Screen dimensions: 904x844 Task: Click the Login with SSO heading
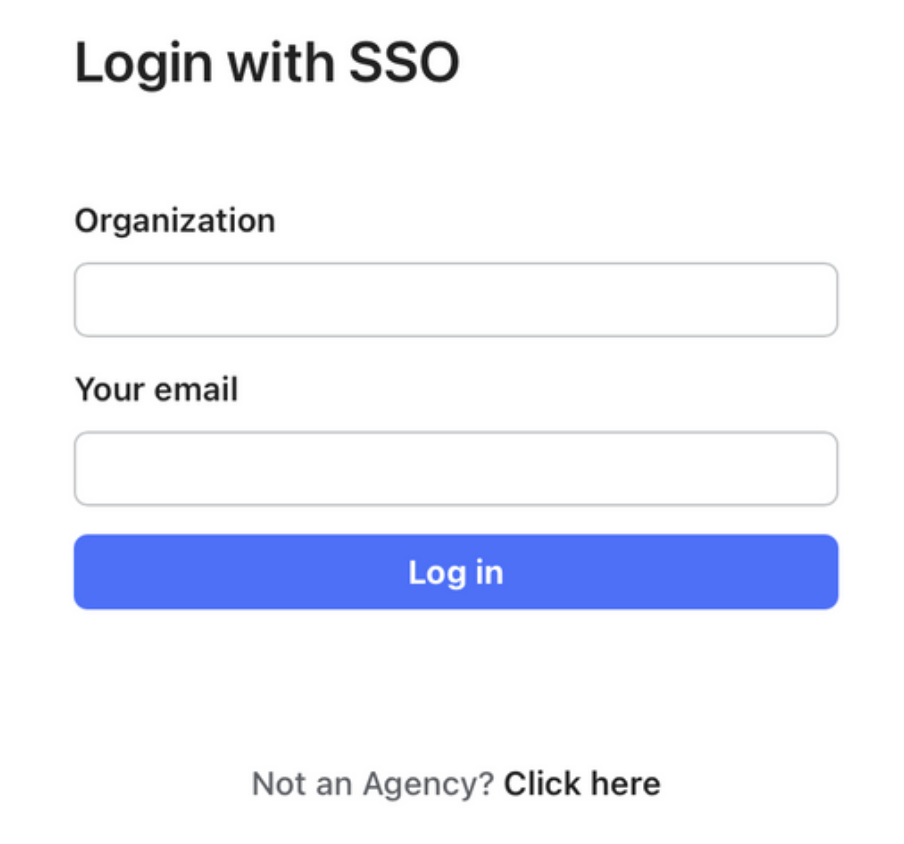267,63
